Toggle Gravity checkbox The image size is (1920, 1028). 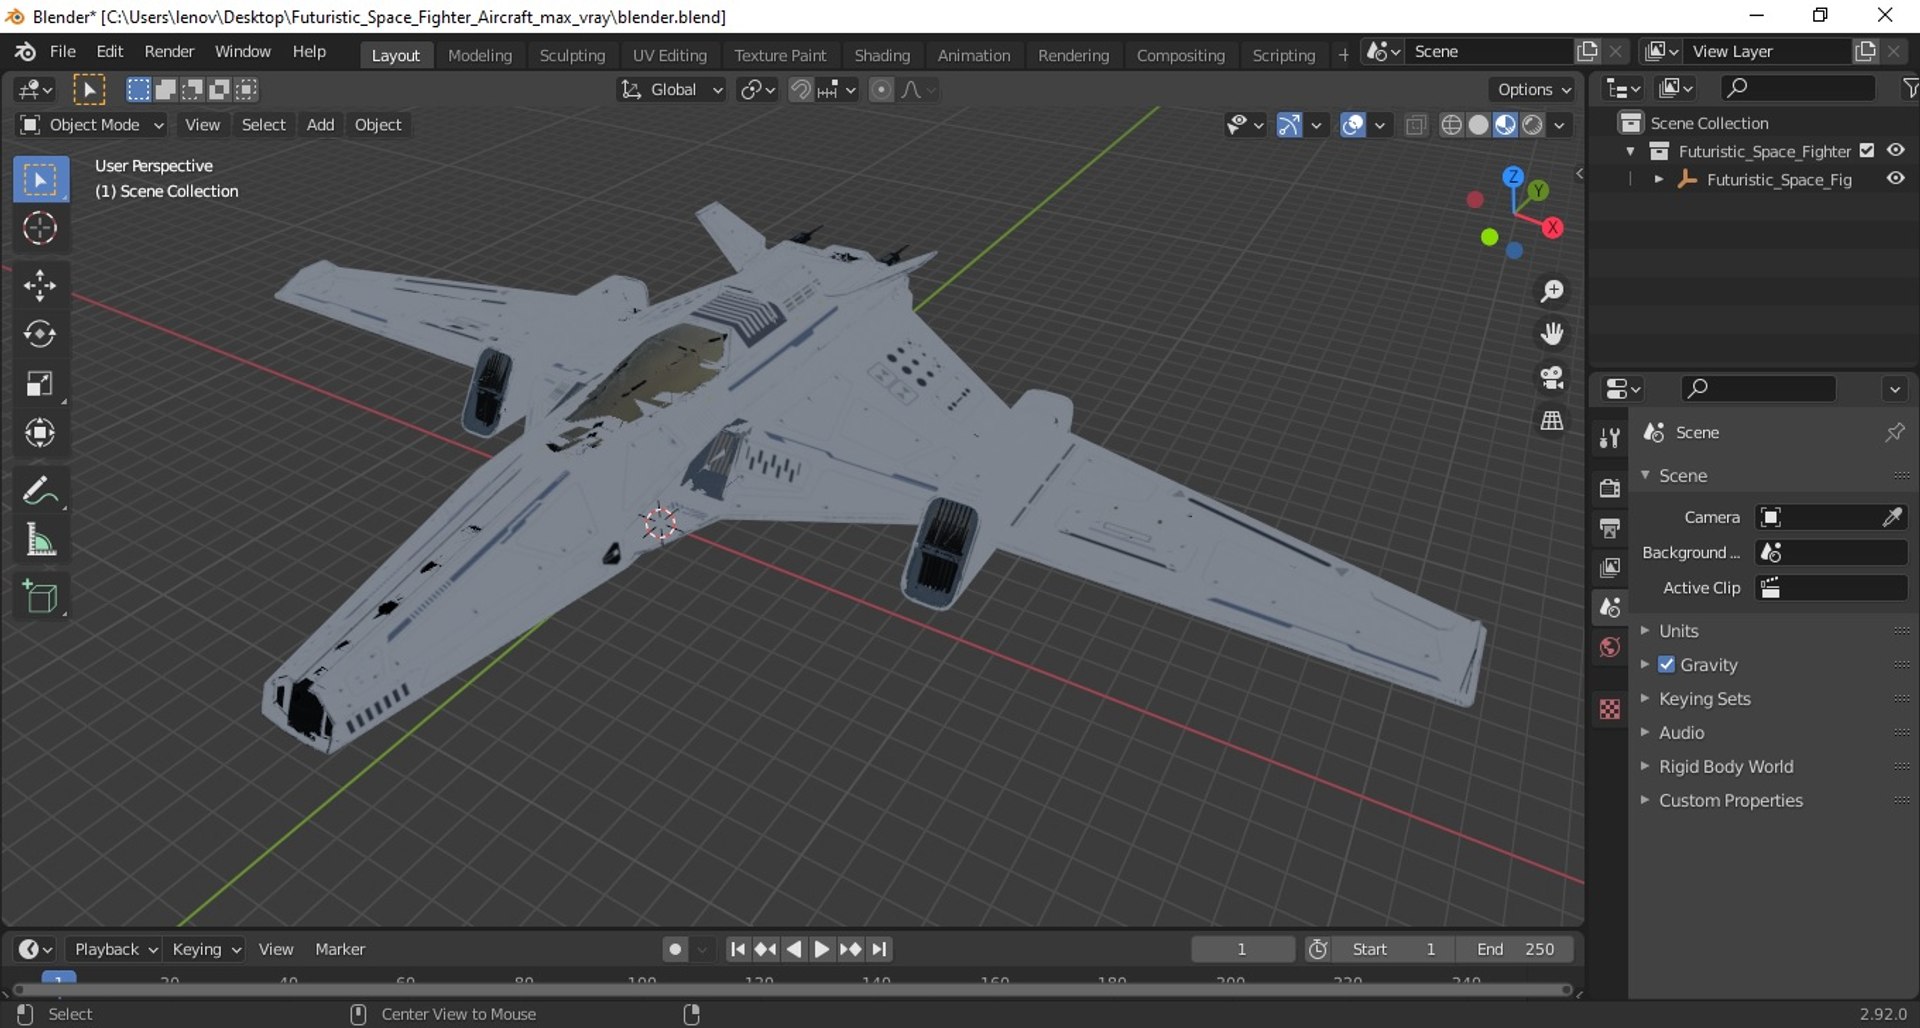tap(1666, 665)
